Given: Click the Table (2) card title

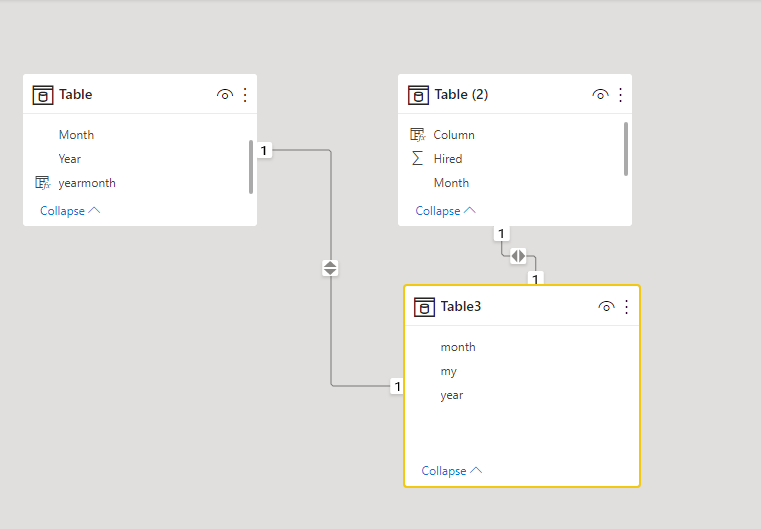Looking at the screenshot, I should tap(461, 94).
